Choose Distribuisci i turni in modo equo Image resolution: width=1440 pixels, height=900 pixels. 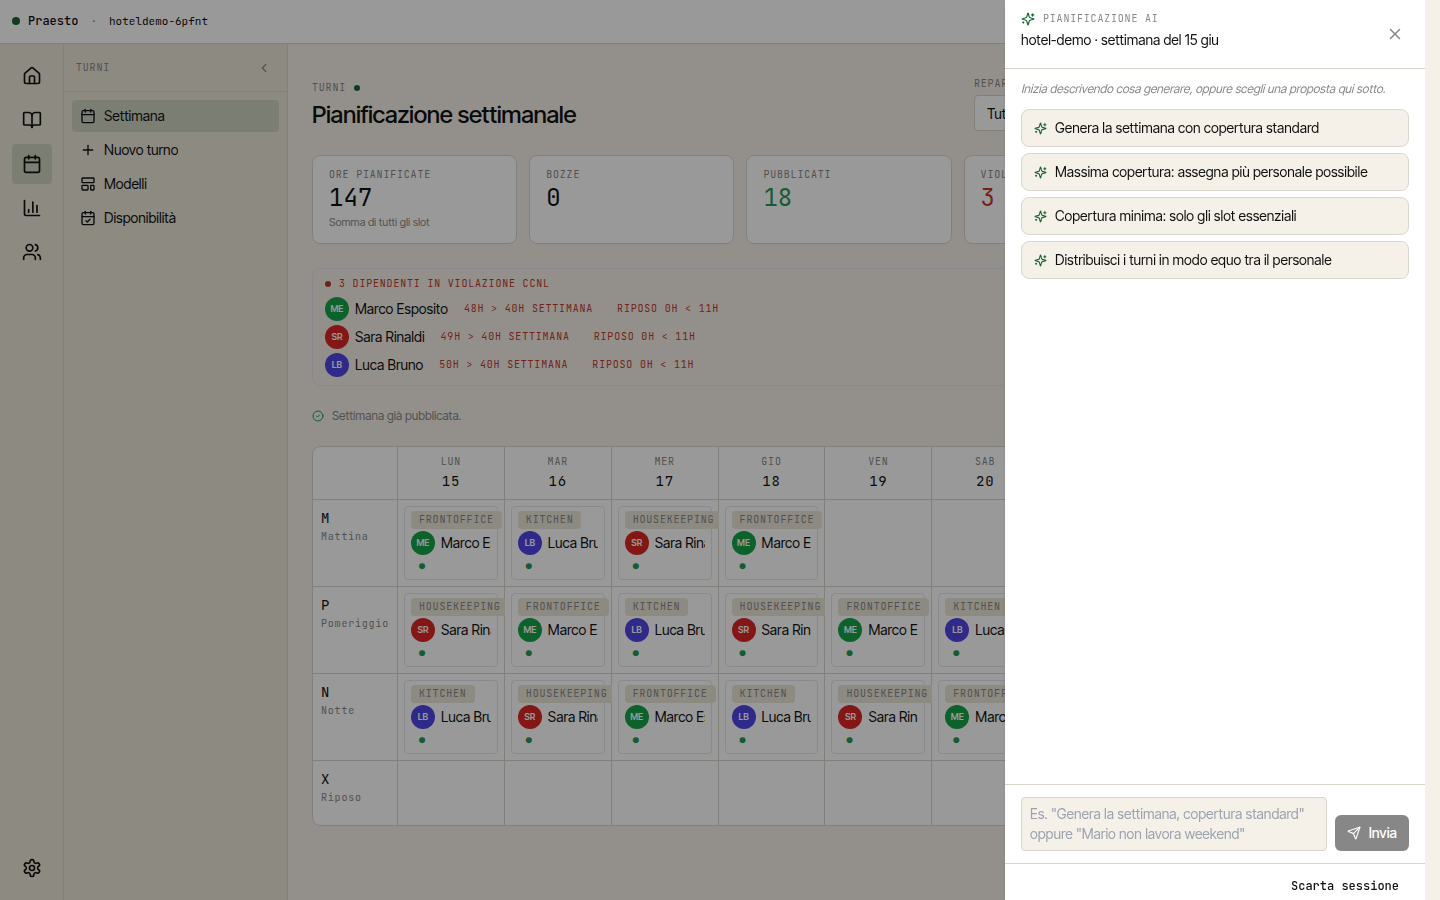tap(1214, 260)
